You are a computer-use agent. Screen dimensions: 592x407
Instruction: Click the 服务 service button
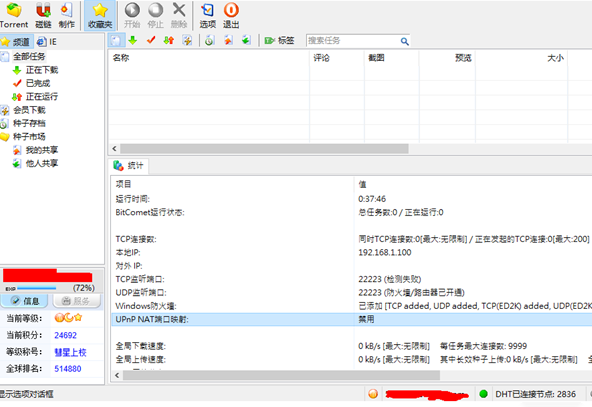[77, 301]
